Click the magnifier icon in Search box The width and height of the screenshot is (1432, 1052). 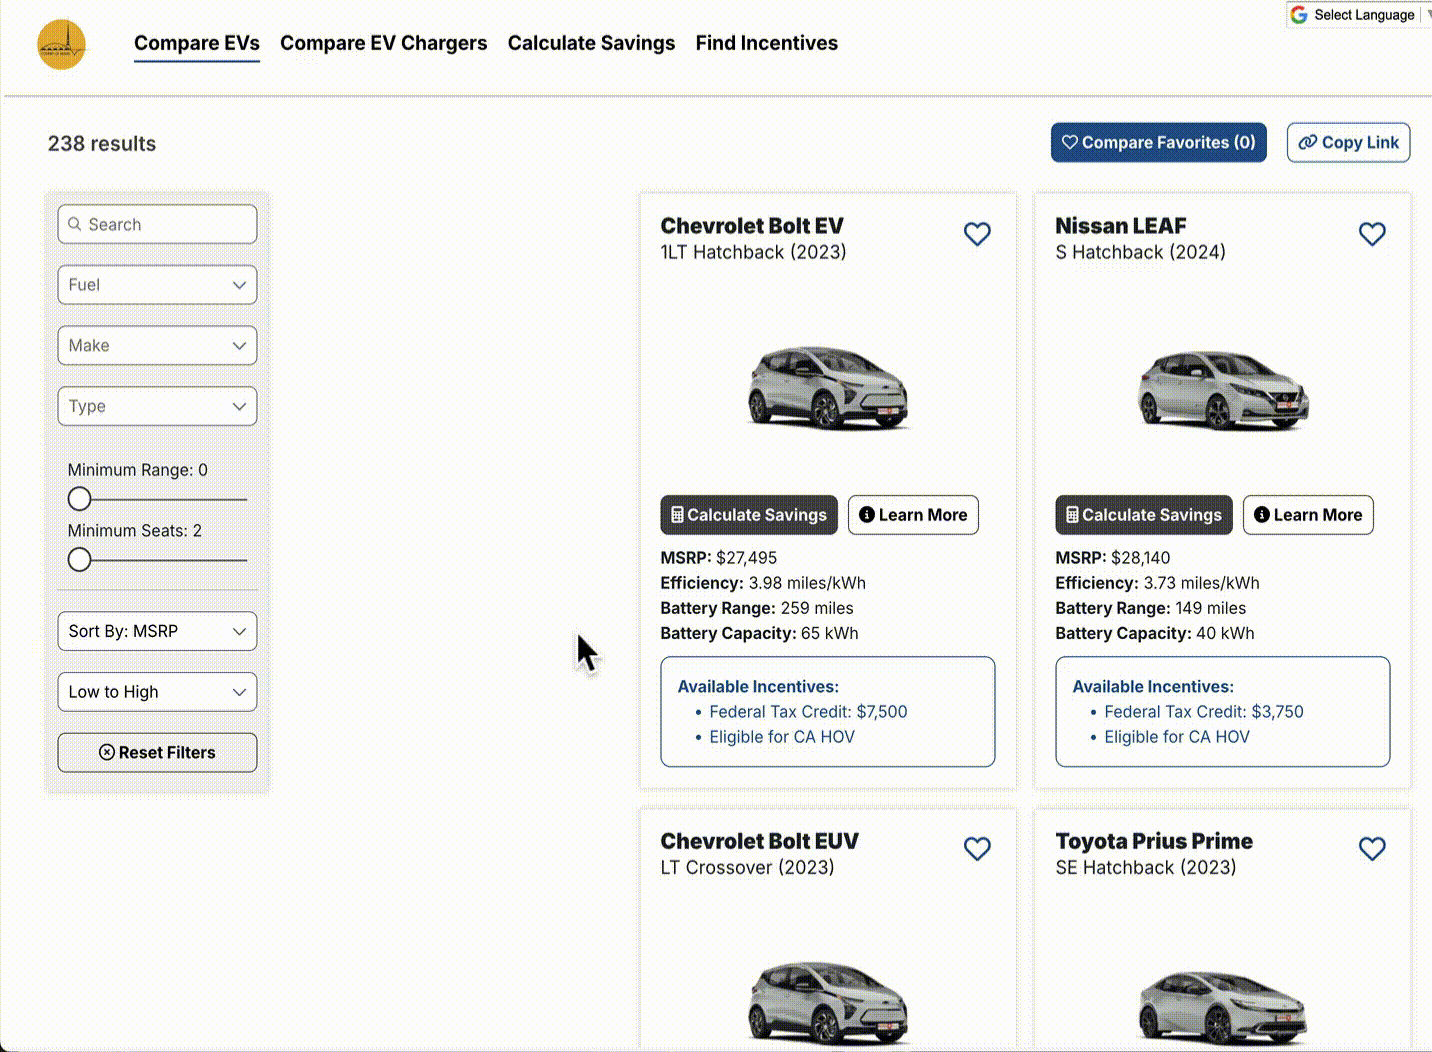tap(75, 224)
